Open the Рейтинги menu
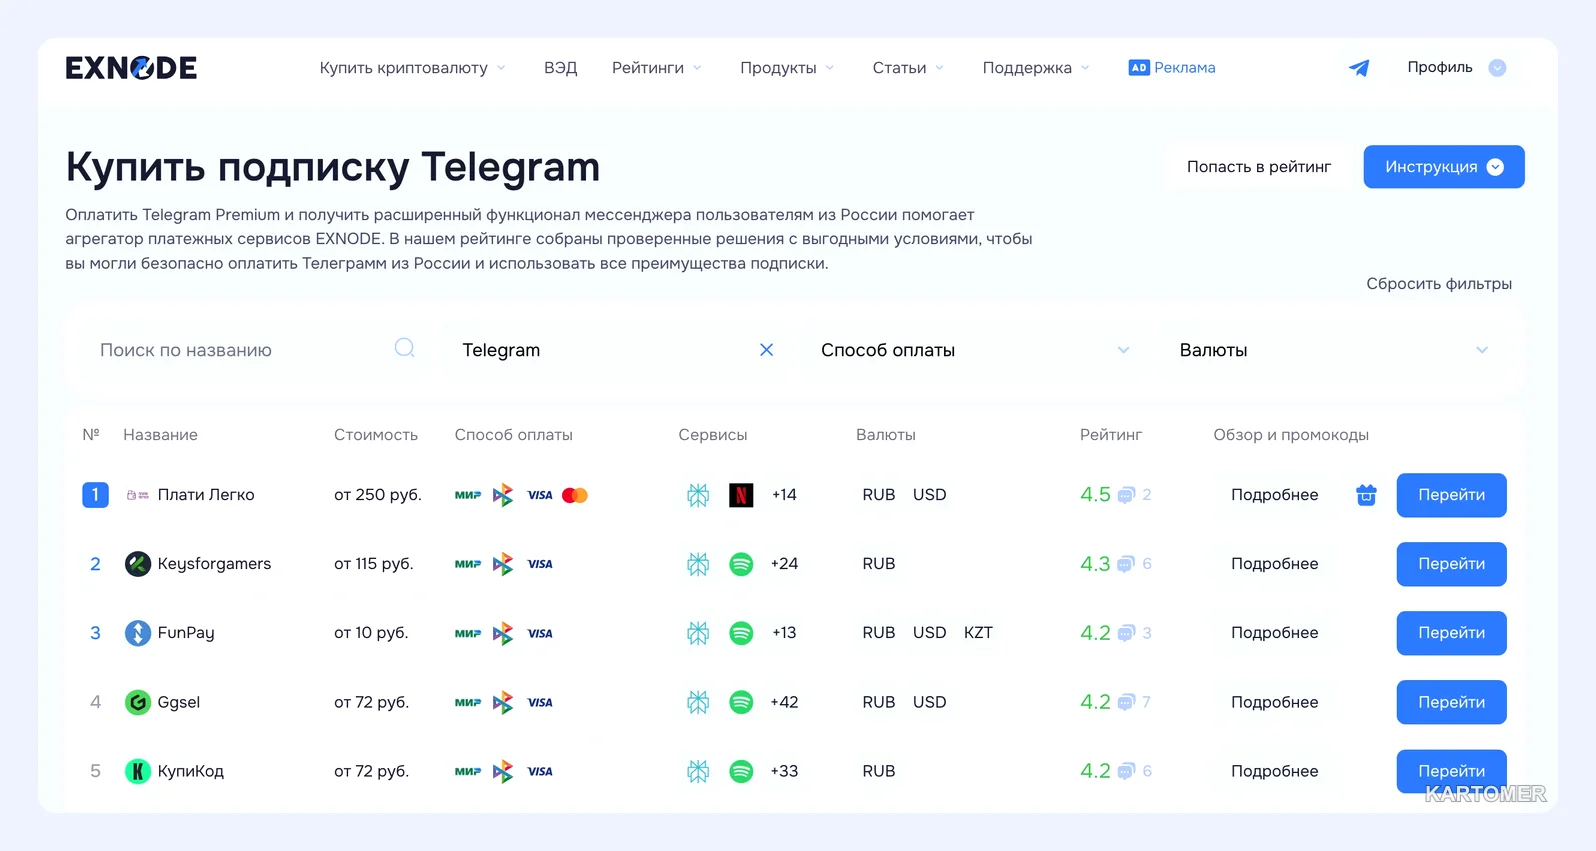 (657, 68)
